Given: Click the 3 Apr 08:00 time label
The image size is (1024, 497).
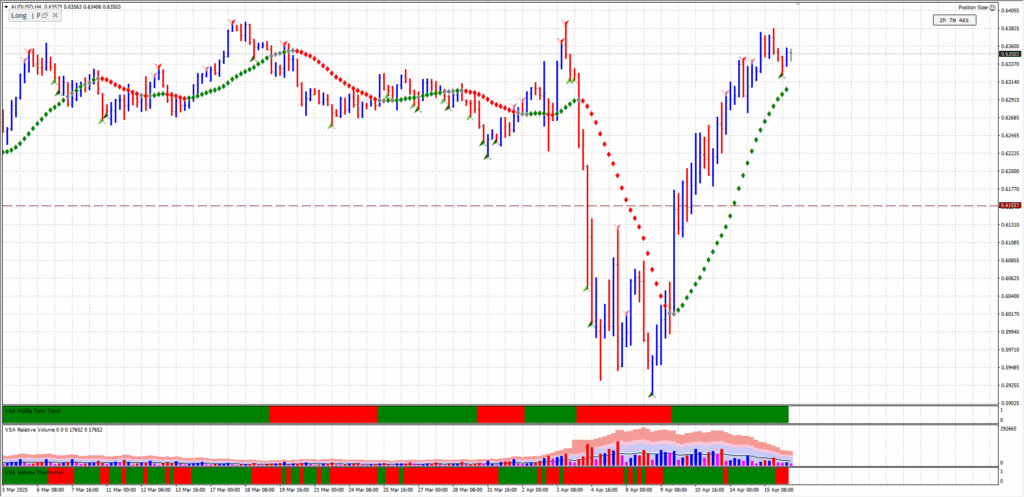Looking at the screenshot, I should [x=569, y=489].
